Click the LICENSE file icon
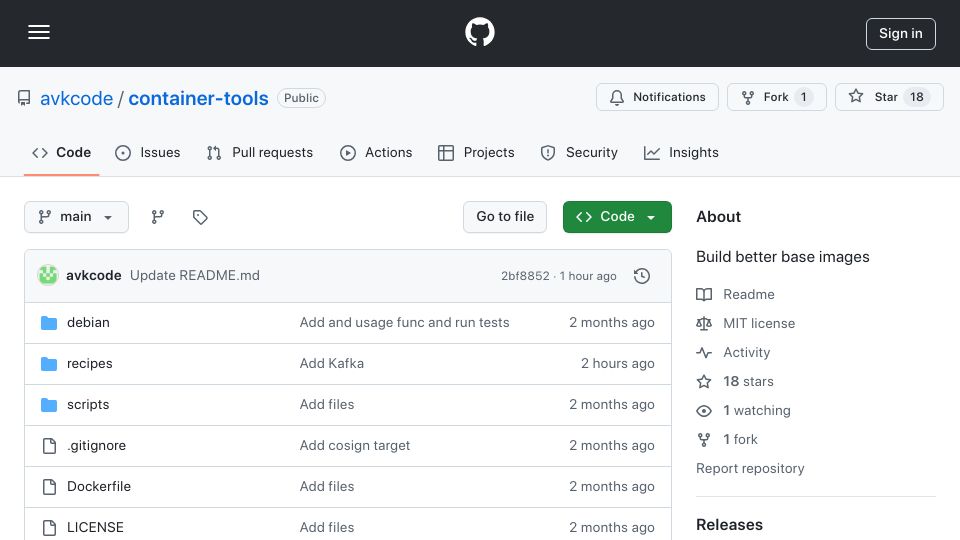The image size is (960, 540). (49, 527)
